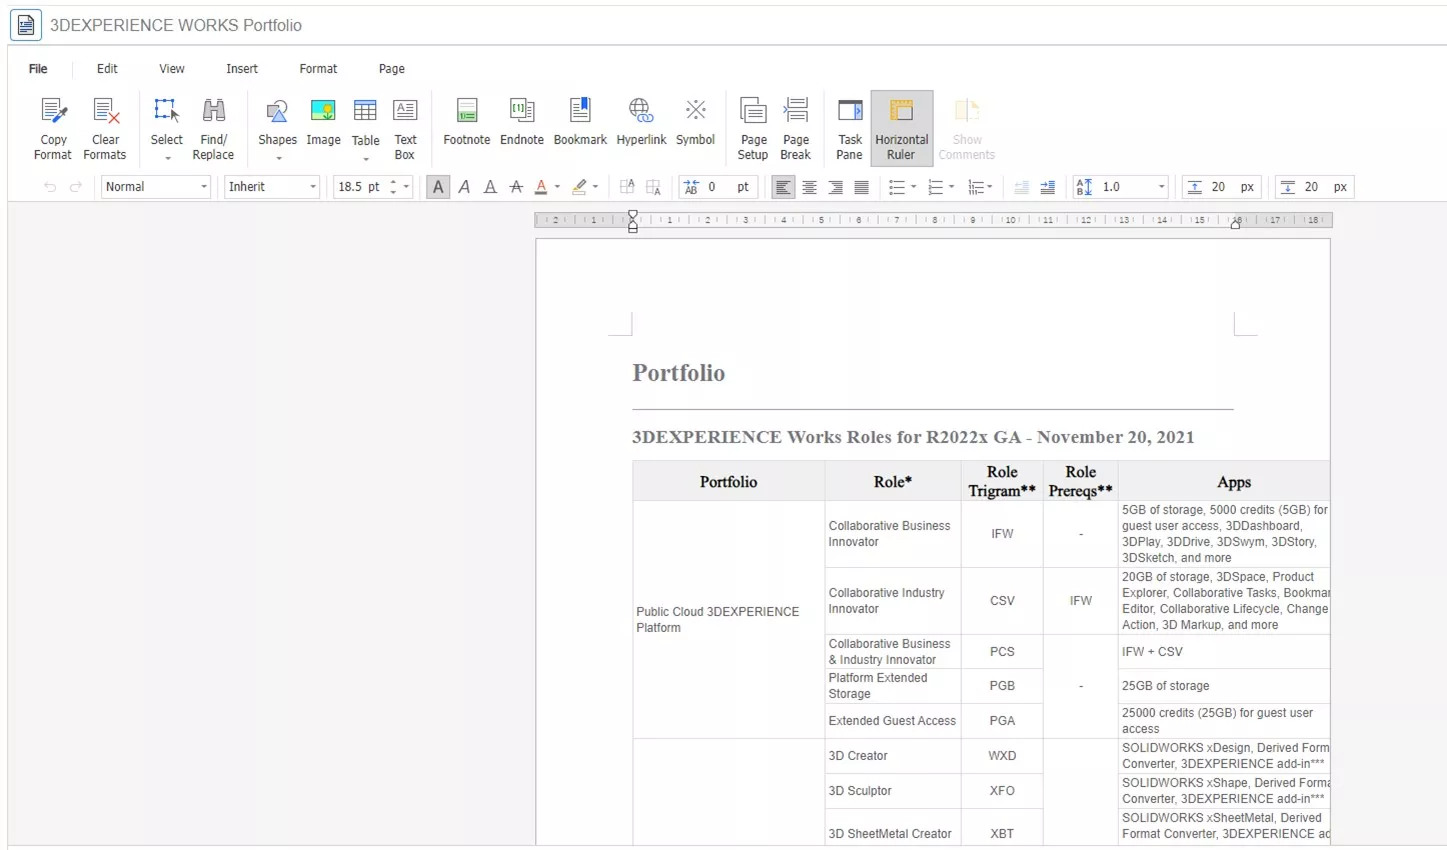Insert a Page Break
The height and width of the screenshot is (850, 1447).
coord(796,128)
